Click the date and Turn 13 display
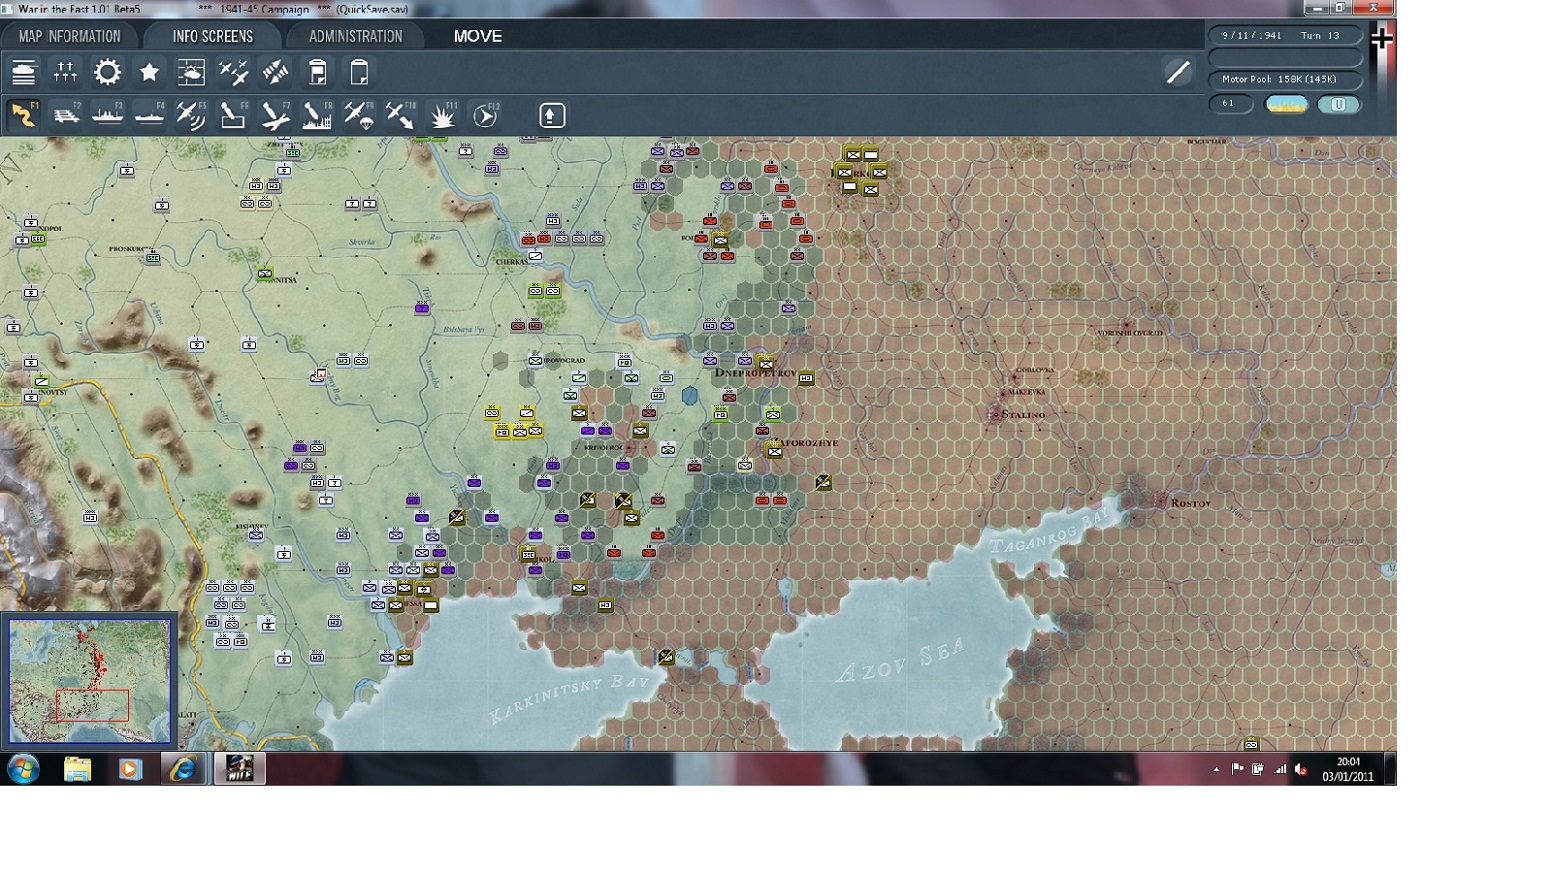The width and height of the screenshot is (1552, 873). (x=1285, y=35)
